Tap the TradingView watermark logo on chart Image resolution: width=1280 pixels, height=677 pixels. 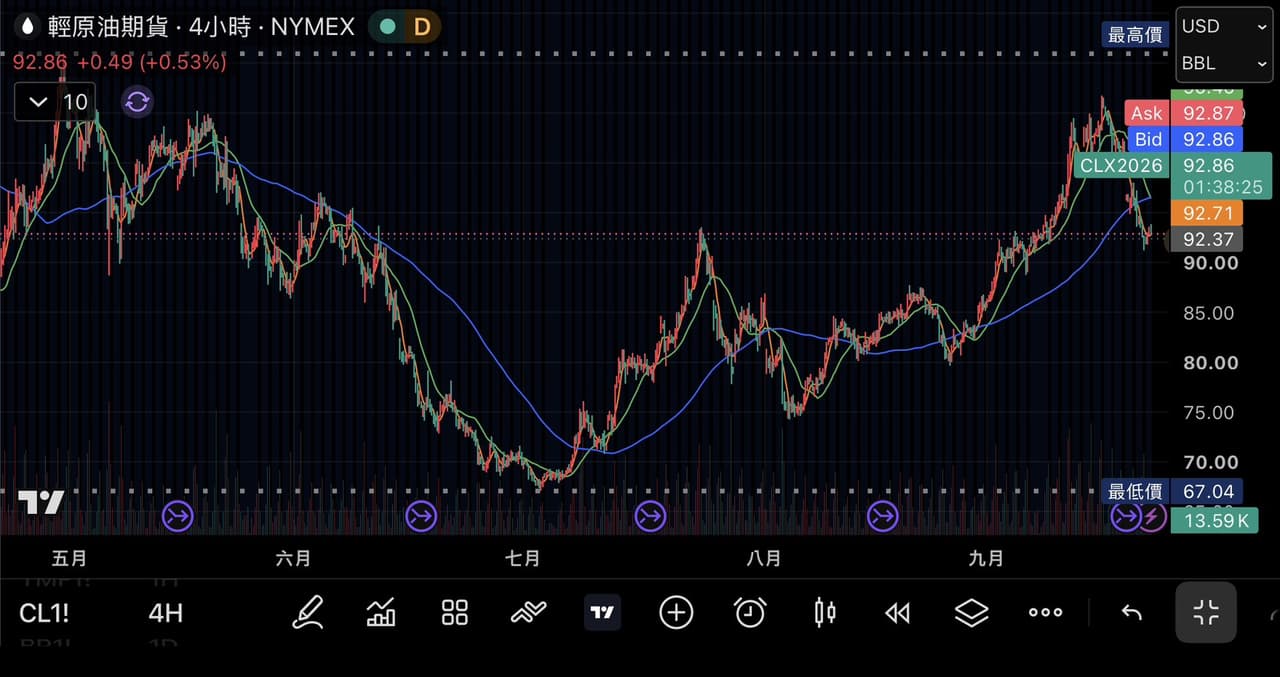pos(41,503)
